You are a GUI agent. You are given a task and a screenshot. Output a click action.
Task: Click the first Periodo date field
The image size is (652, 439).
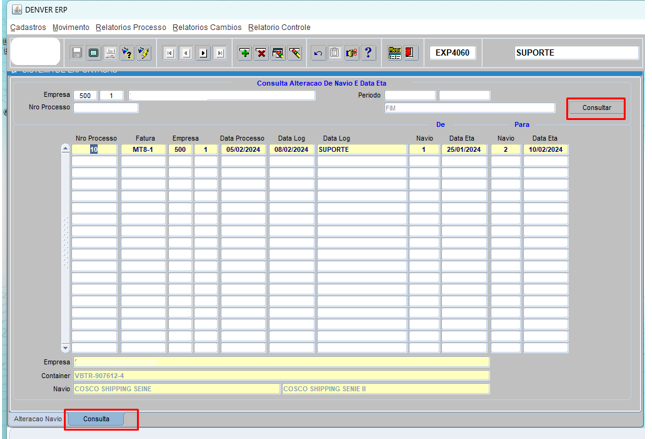click(x=410, y=96)
